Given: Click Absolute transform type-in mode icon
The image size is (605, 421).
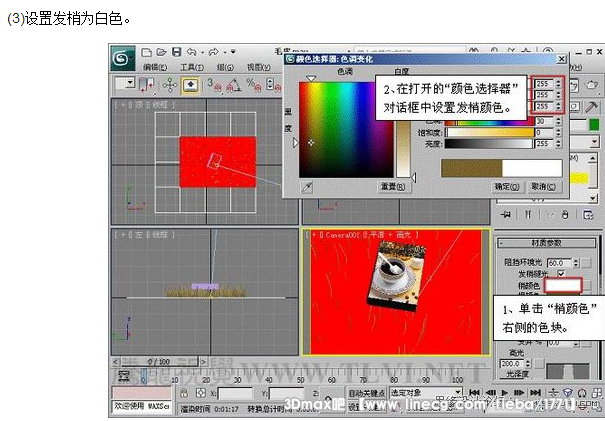Looking at the screenshot, I should [201, 393].
